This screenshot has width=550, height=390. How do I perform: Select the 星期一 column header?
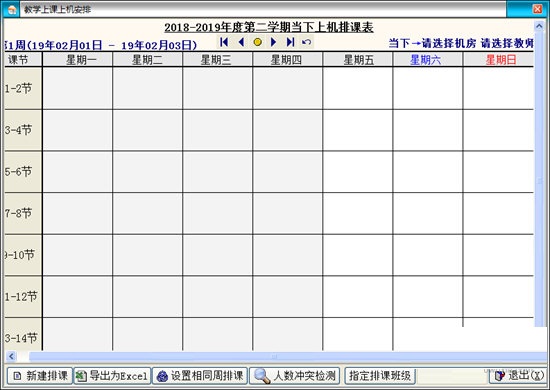pos(78,60)
